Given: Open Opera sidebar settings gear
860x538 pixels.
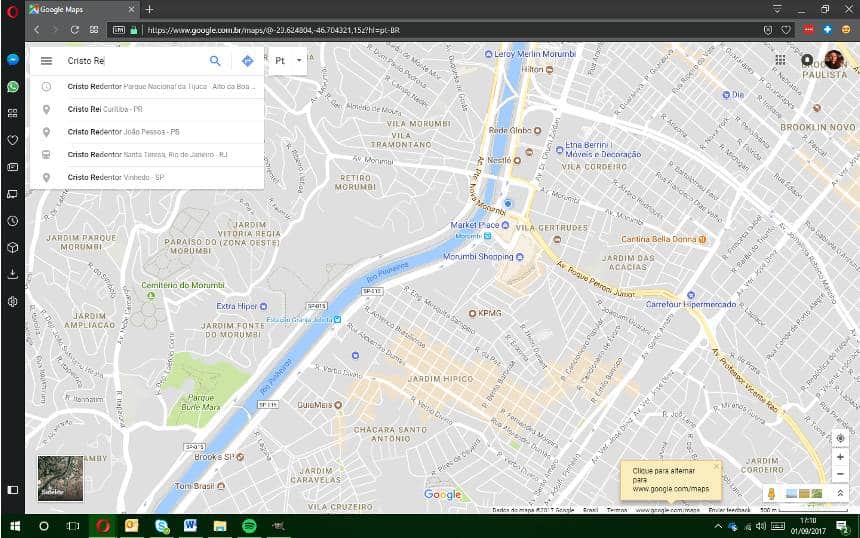Looking at the screenshot, I should pos(13,301).
